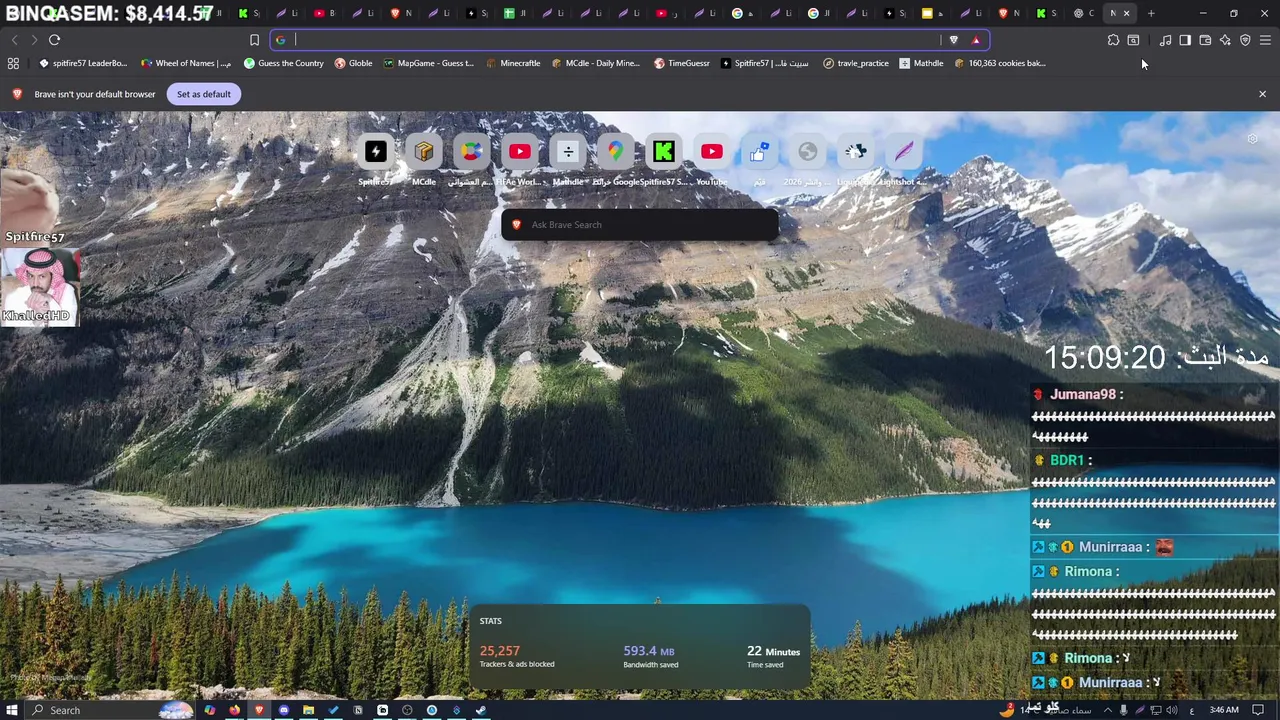Open Brave icon in Windows taskbar

tap(259, 710)
